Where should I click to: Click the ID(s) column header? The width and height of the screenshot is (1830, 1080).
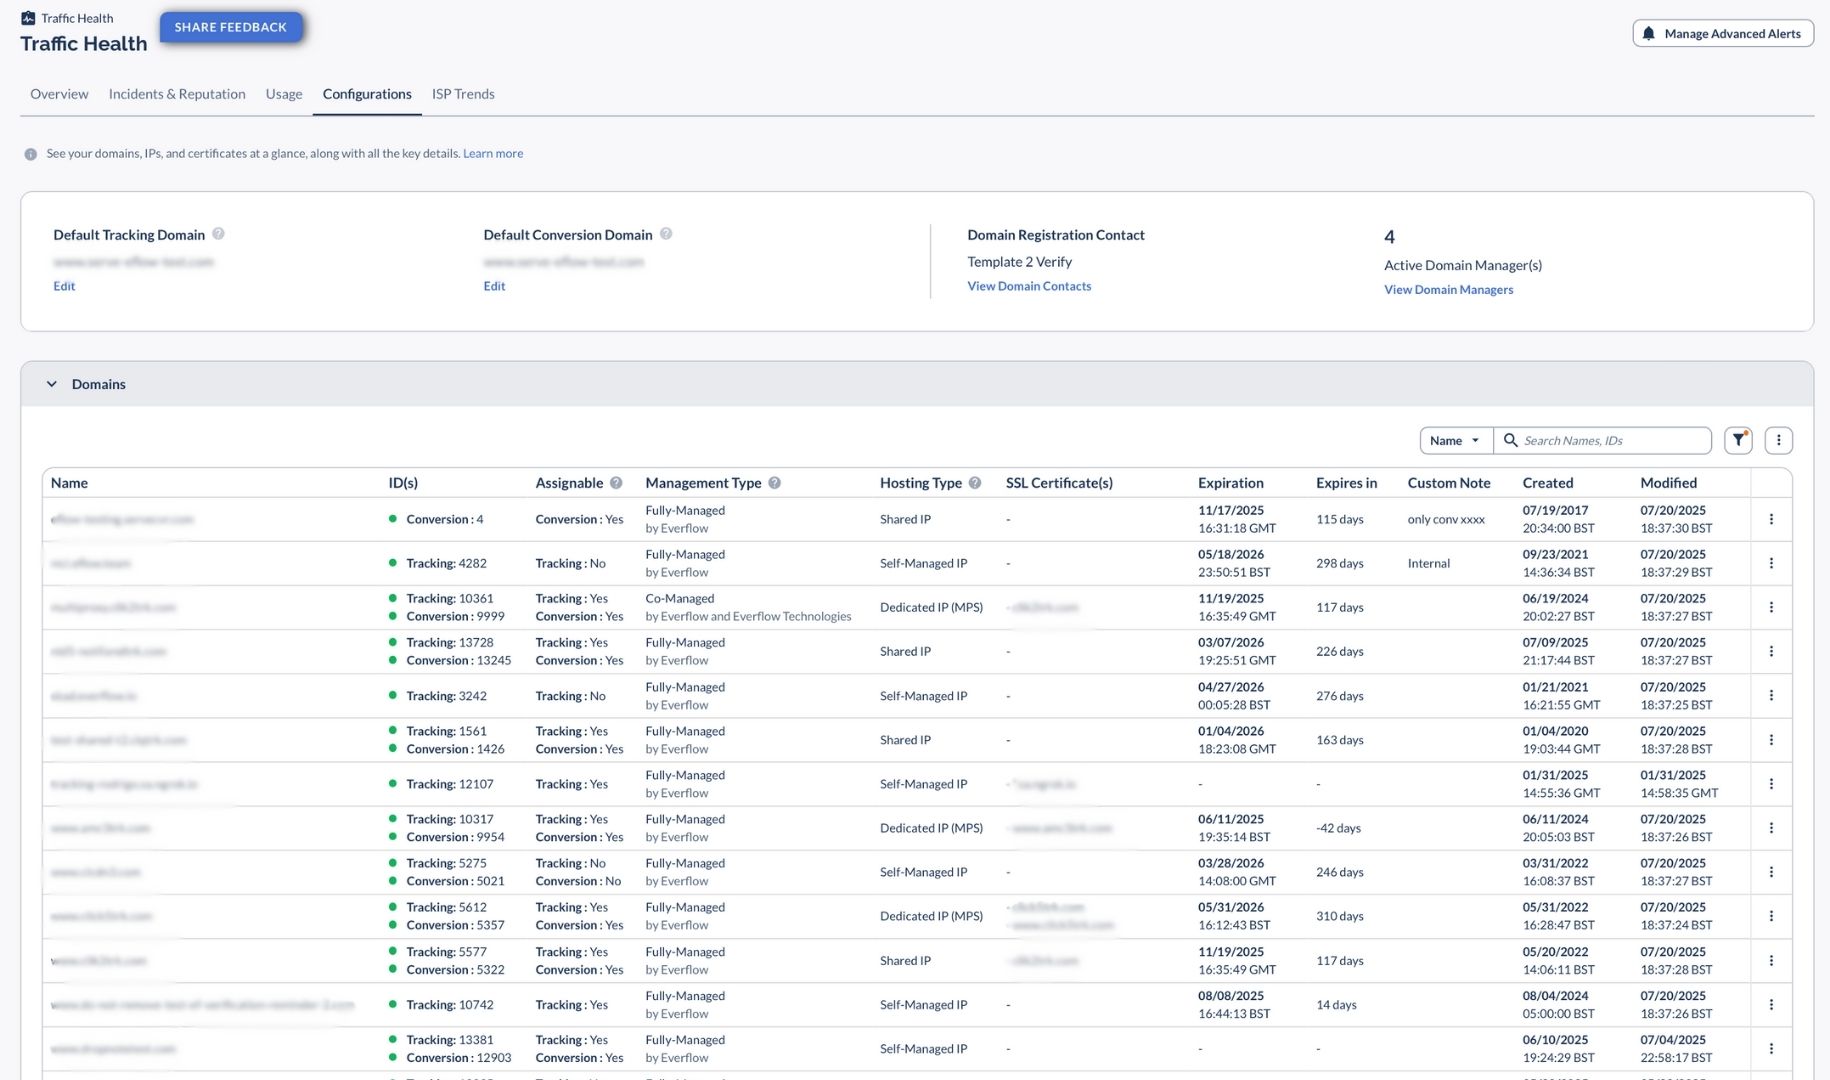(x=403, y=483)
